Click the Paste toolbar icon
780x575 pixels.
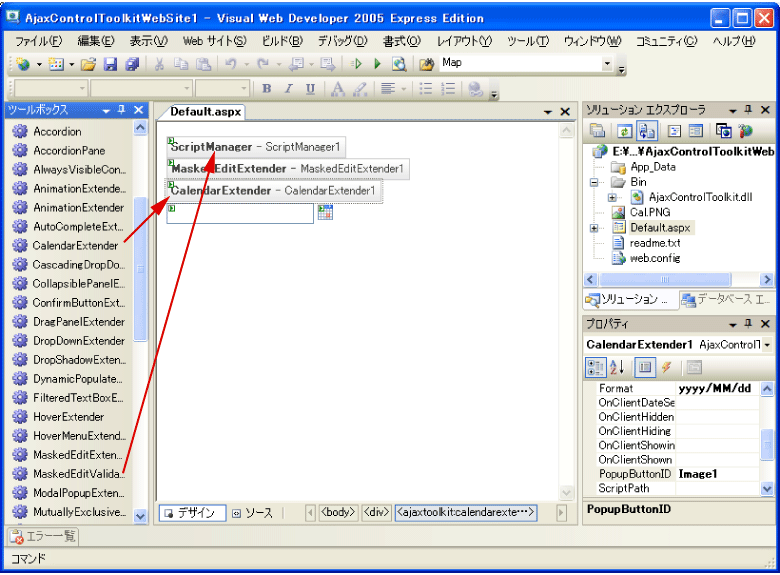(x=203, y=64)
